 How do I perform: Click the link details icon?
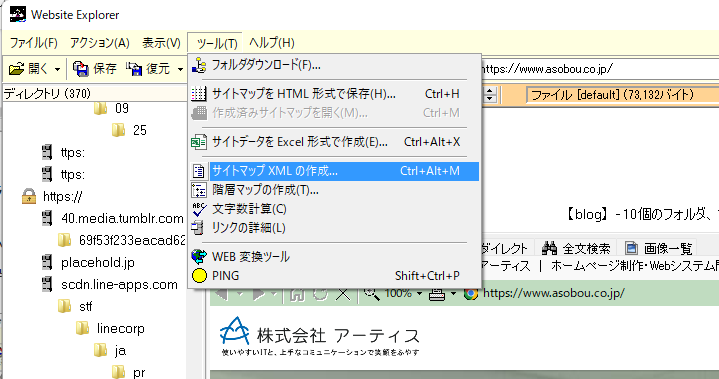[x=198, y=228]
